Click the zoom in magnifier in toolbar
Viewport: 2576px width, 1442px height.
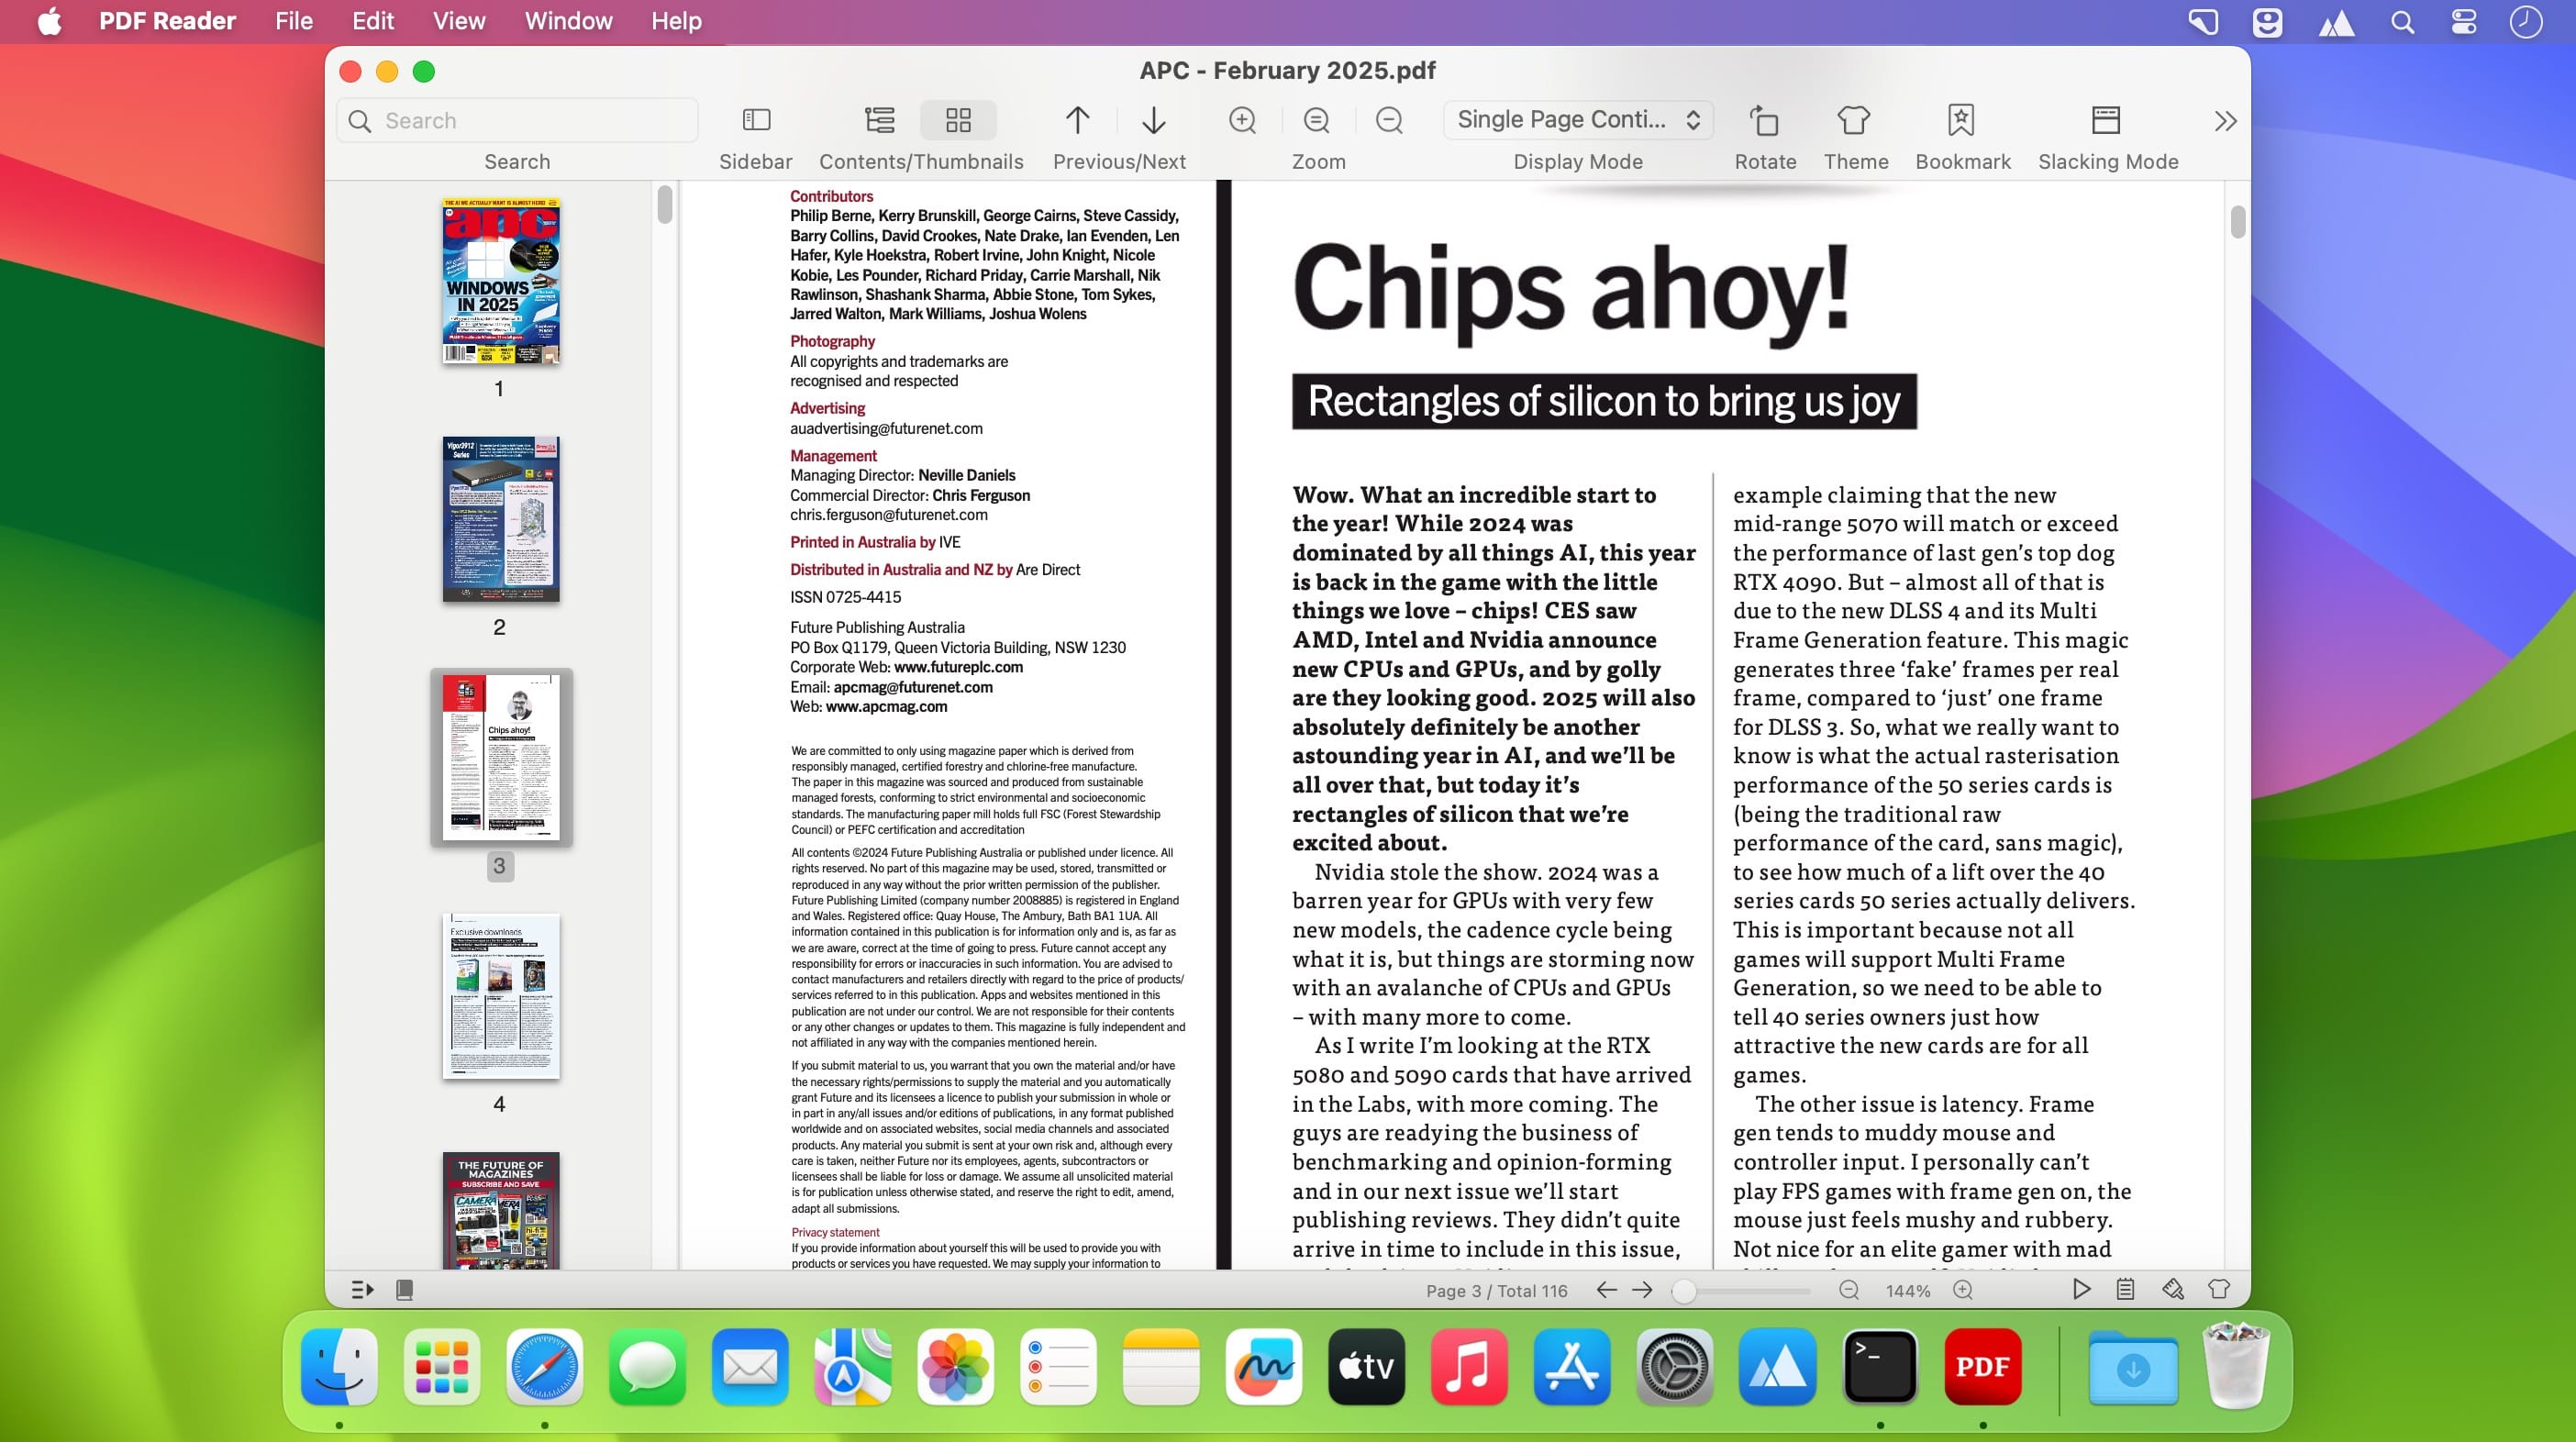point(1242,120)
